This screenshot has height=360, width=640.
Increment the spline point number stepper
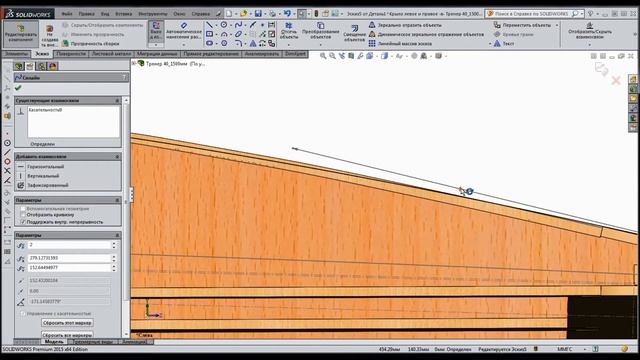coord(114,243)
